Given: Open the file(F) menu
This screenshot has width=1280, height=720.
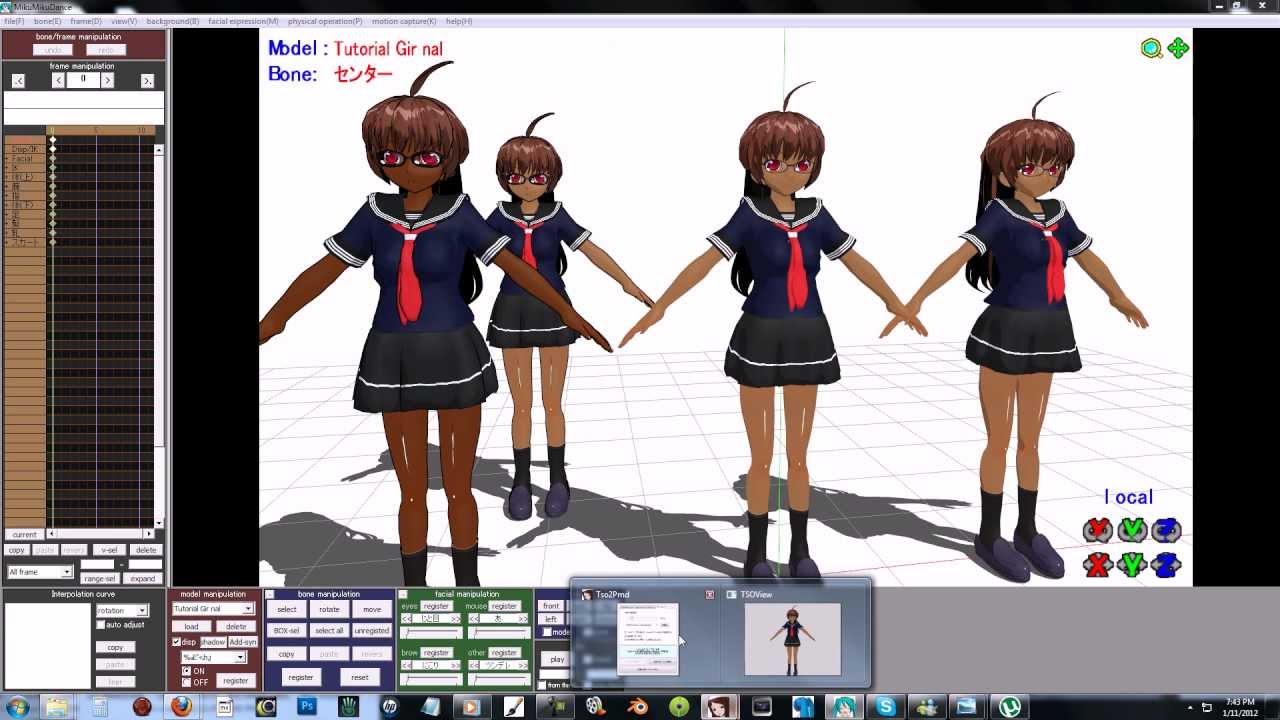Looking at the screenshot, I should (x=14, y=21).
